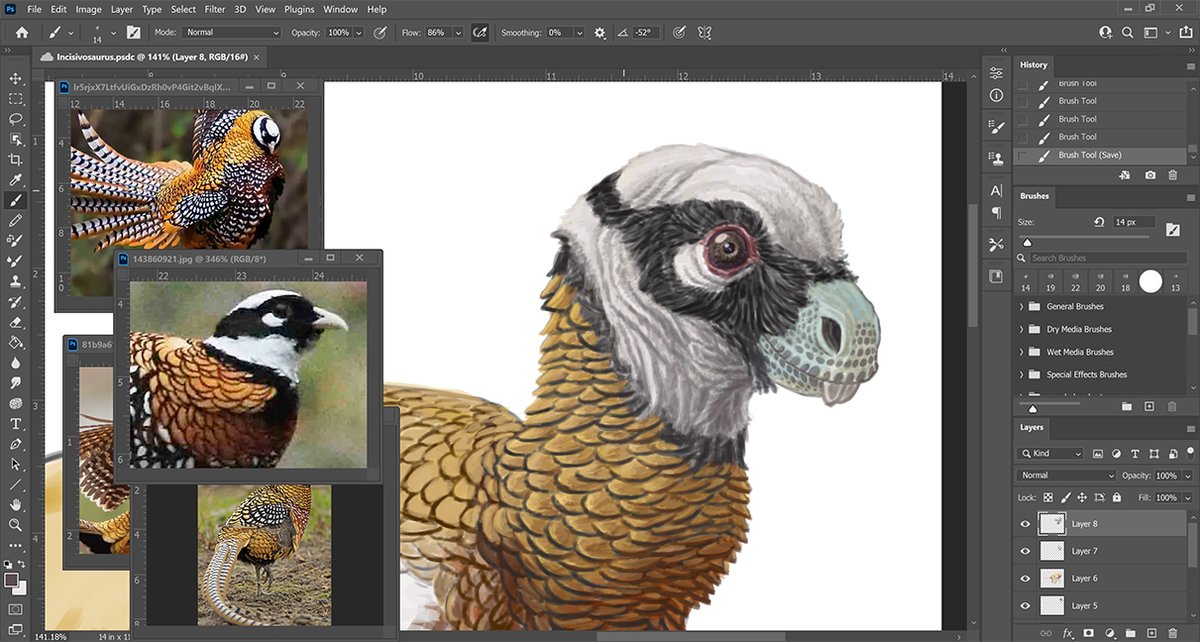Open the Window menu
The height and width of the screenshot is (642, 1200).
point(341,9)
